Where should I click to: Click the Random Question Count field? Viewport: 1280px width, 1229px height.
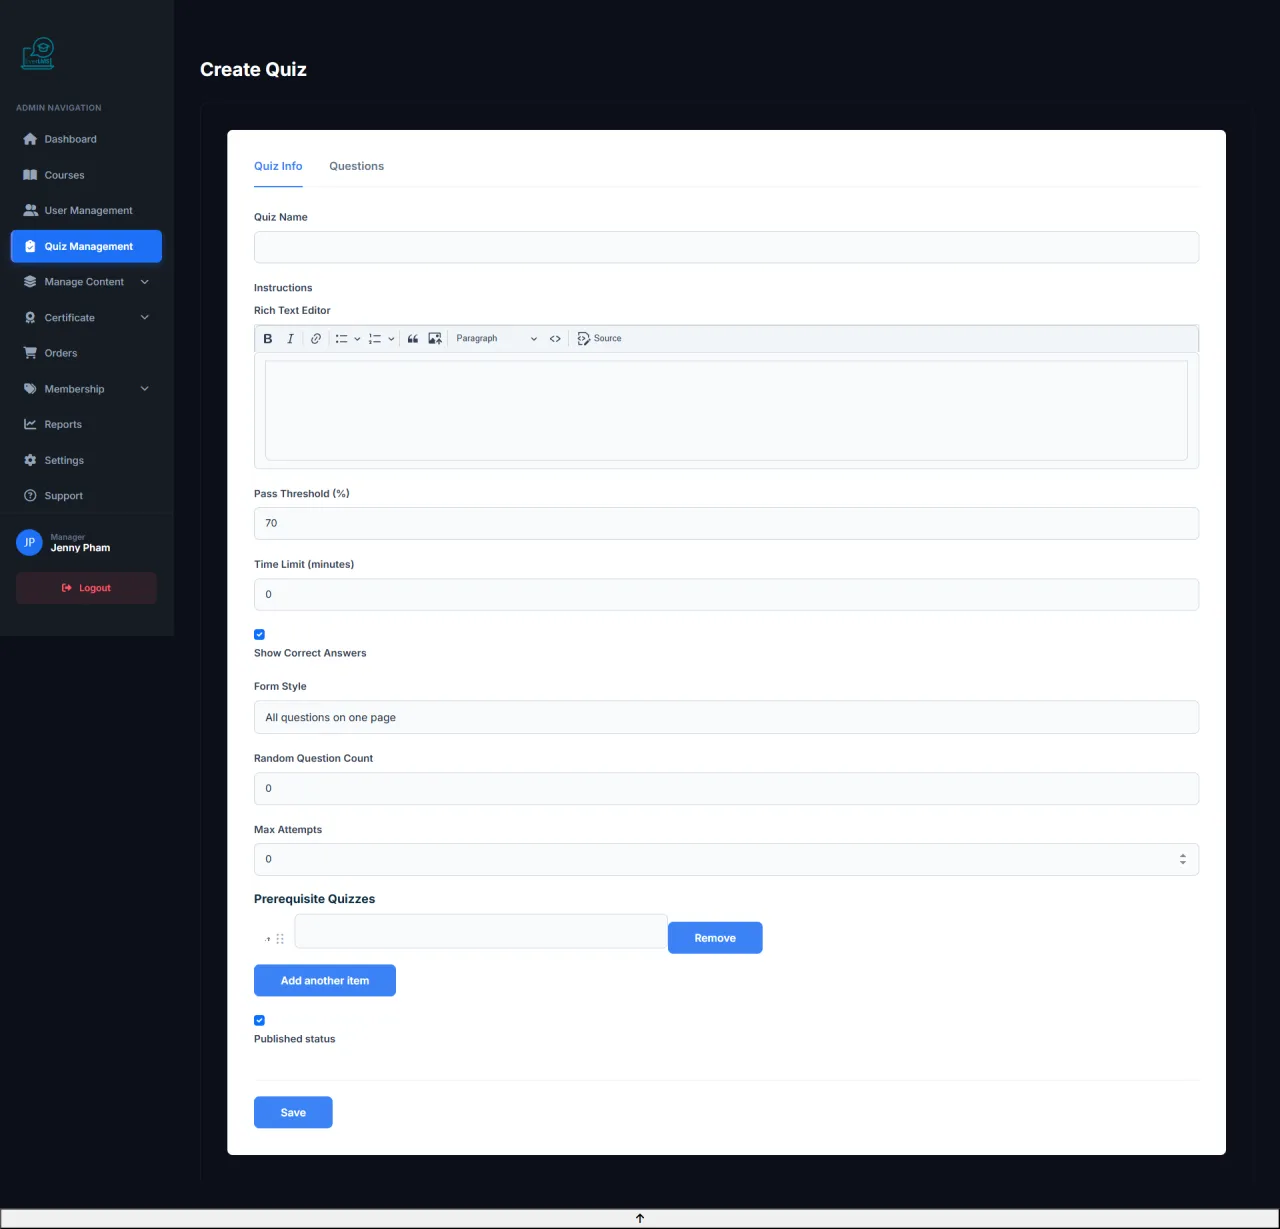726,788
